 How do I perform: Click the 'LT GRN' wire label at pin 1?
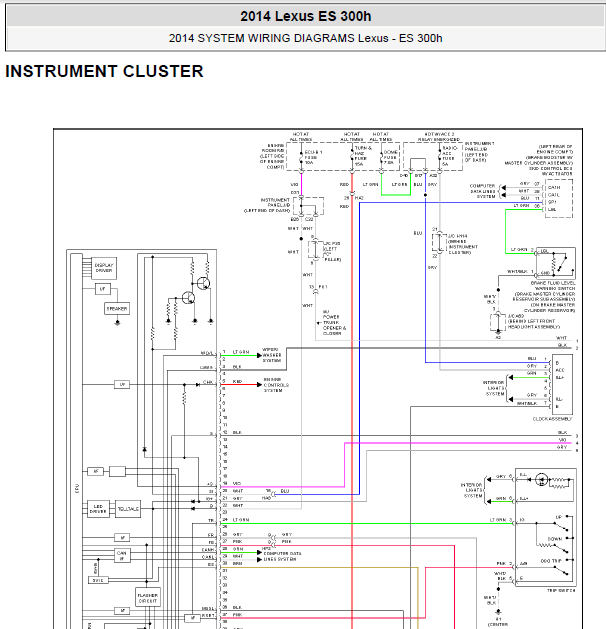pos(241,352)
